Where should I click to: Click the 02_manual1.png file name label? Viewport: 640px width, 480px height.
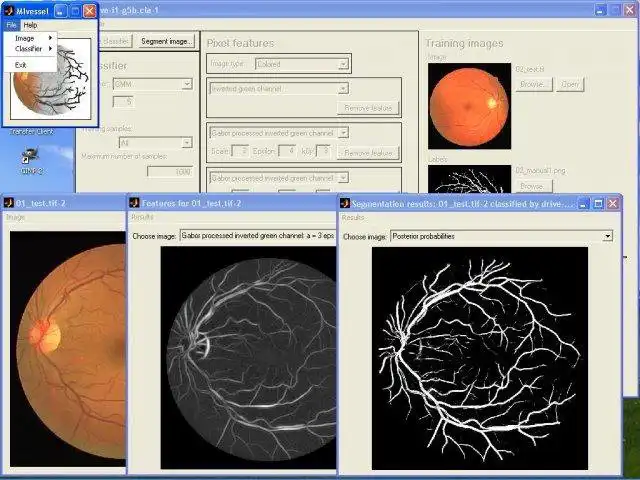[540, 171]
